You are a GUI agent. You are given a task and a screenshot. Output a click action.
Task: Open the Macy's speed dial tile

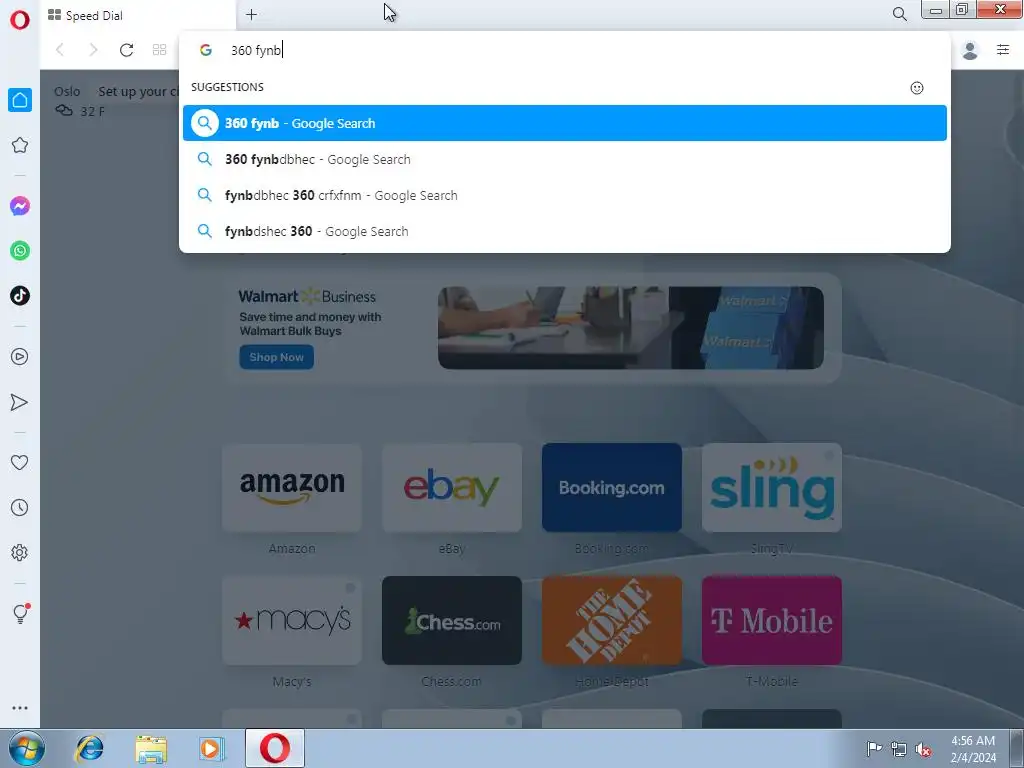pyautogui.click(x=291, y=620)
